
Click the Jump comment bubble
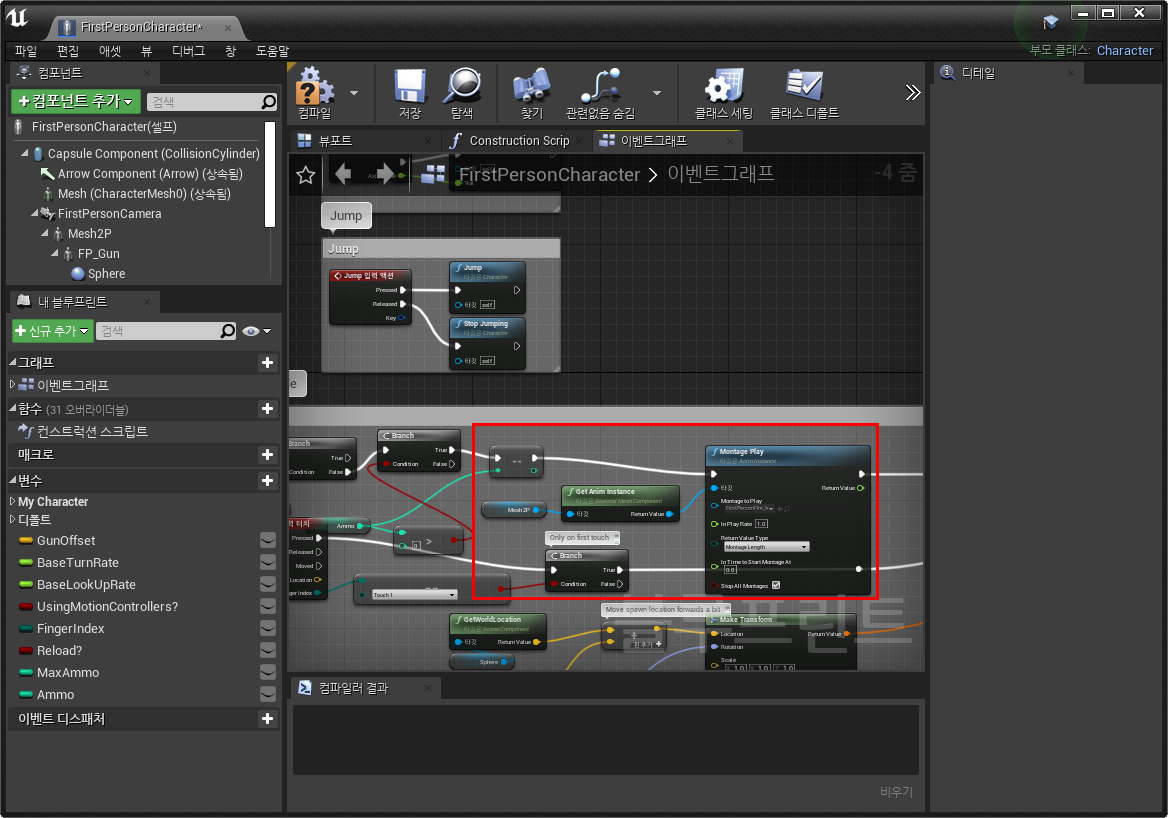point(346,215)
